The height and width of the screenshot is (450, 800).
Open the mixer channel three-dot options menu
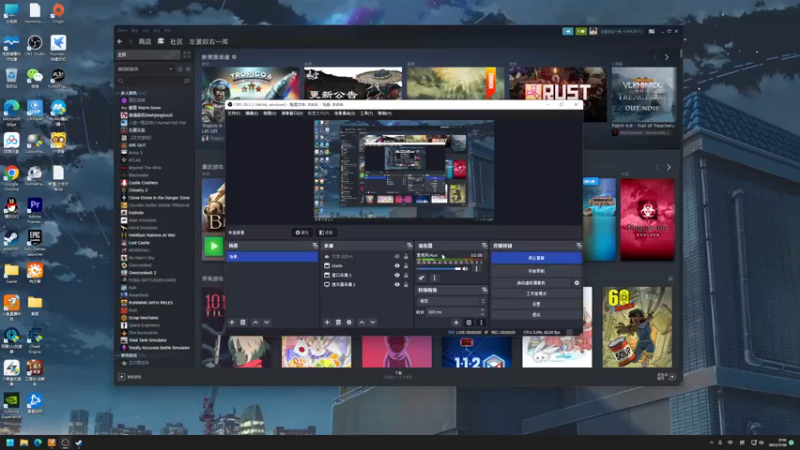point(477,268)
